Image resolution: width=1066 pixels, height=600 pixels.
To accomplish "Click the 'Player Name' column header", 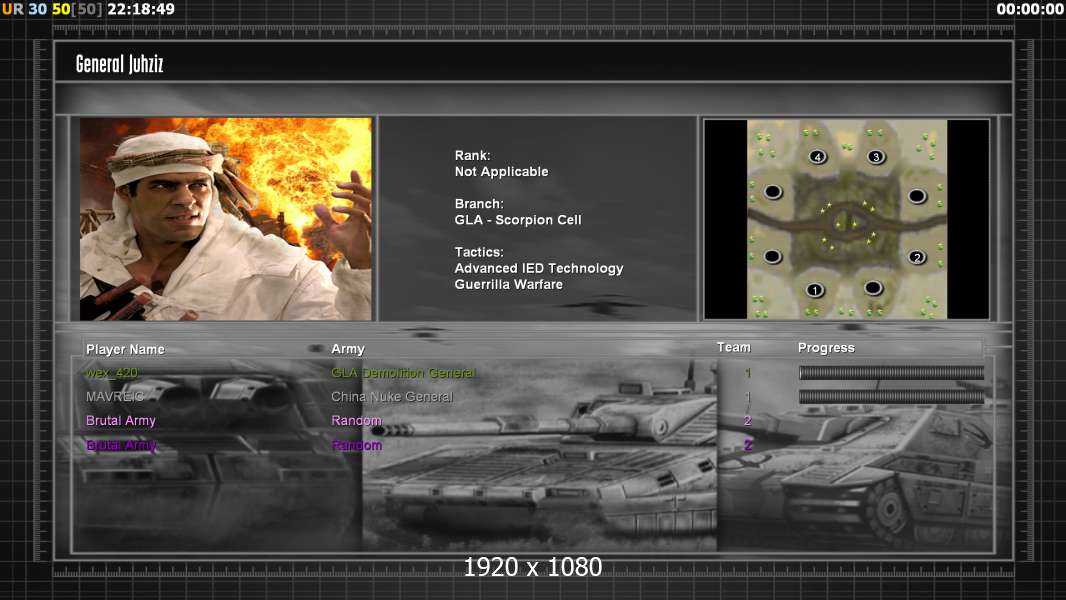I will [125, 349].
